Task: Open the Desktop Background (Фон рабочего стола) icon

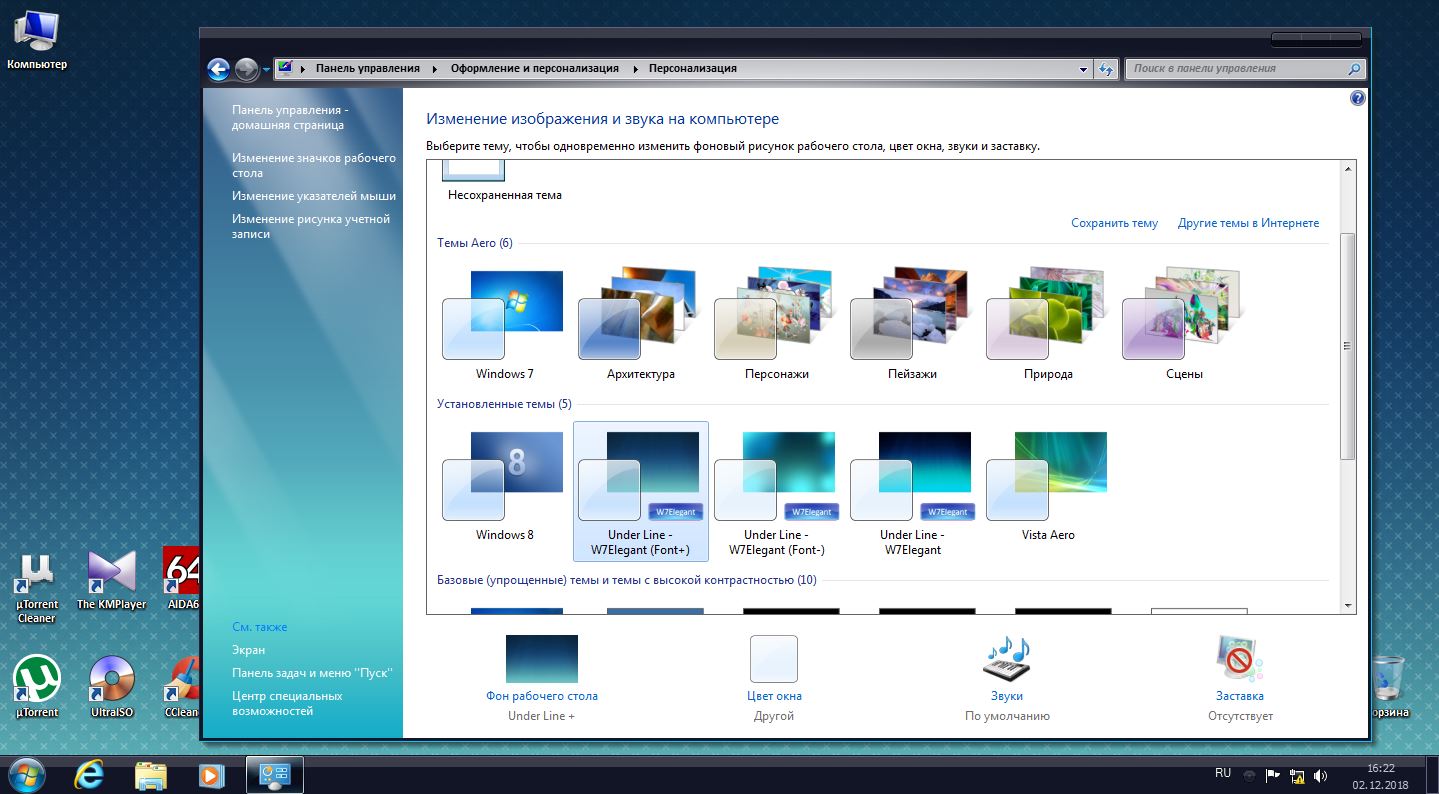Action: pos(541,659)
